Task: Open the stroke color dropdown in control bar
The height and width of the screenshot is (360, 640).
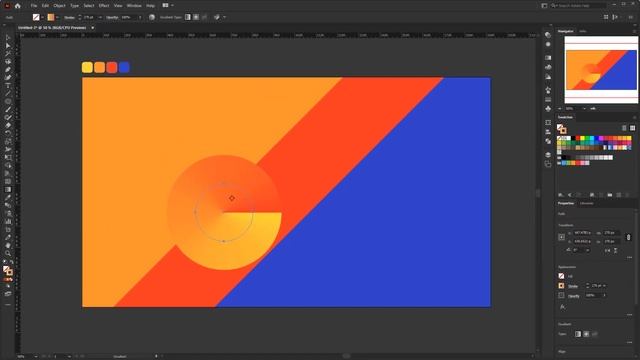Action: pos(57,17)
